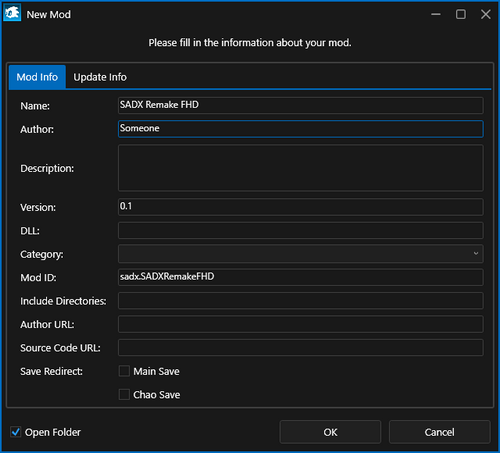The width and height of the screenshot is (500, 453).
Task: Click the Name field with SADX Remake FHD
Action: [x=301, y=105]
